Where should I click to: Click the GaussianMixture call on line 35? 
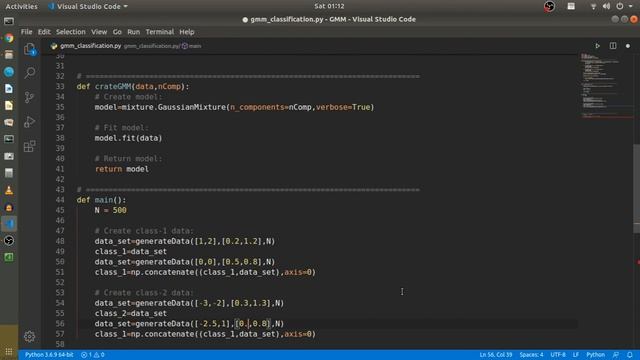pyautogui.click(x=234, y=107)
